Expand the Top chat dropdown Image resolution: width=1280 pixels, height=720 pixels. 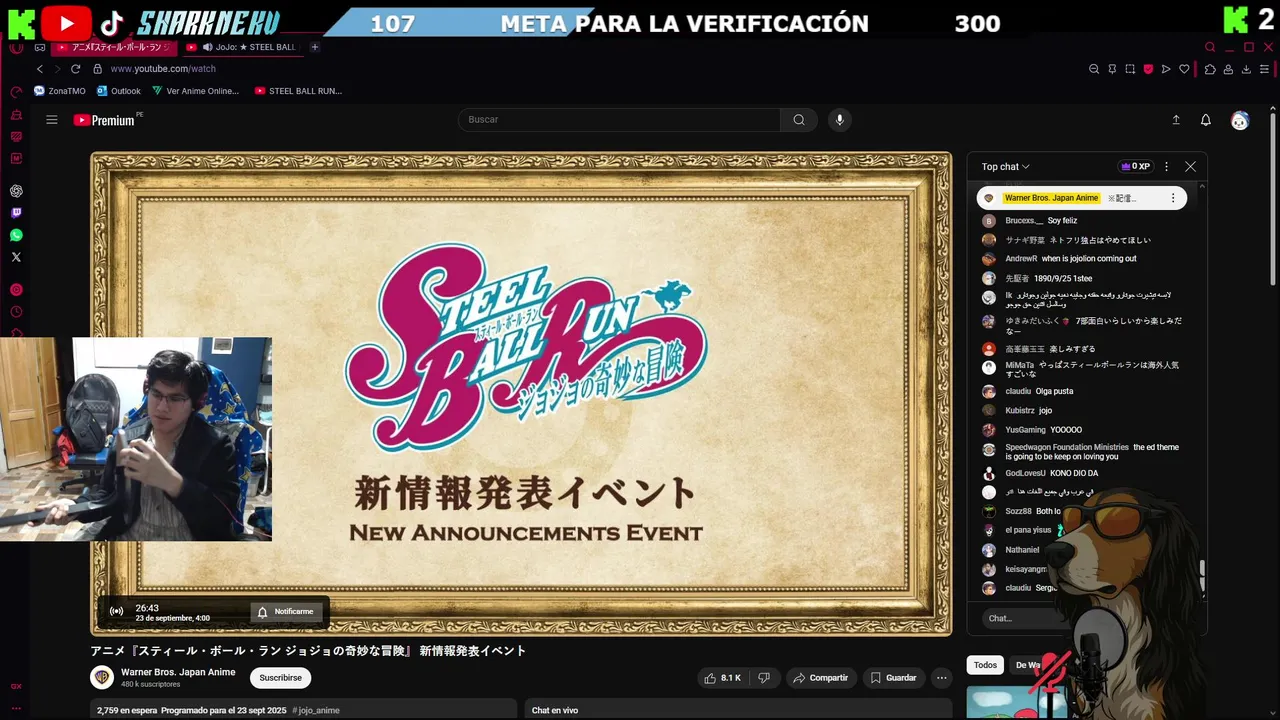pyautogui.click(x=1005, y=167)
